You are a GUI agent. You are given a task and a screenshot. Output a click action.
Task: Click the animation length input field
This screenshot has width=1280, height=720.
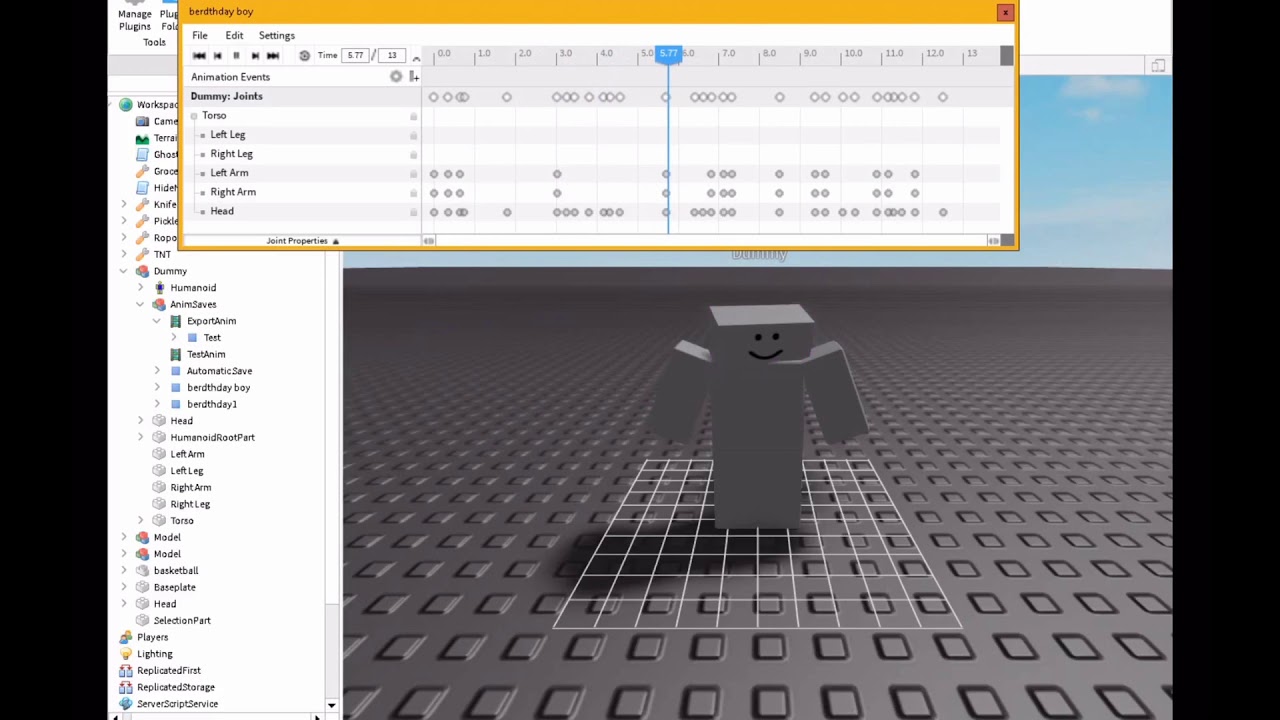pos(392,56)
